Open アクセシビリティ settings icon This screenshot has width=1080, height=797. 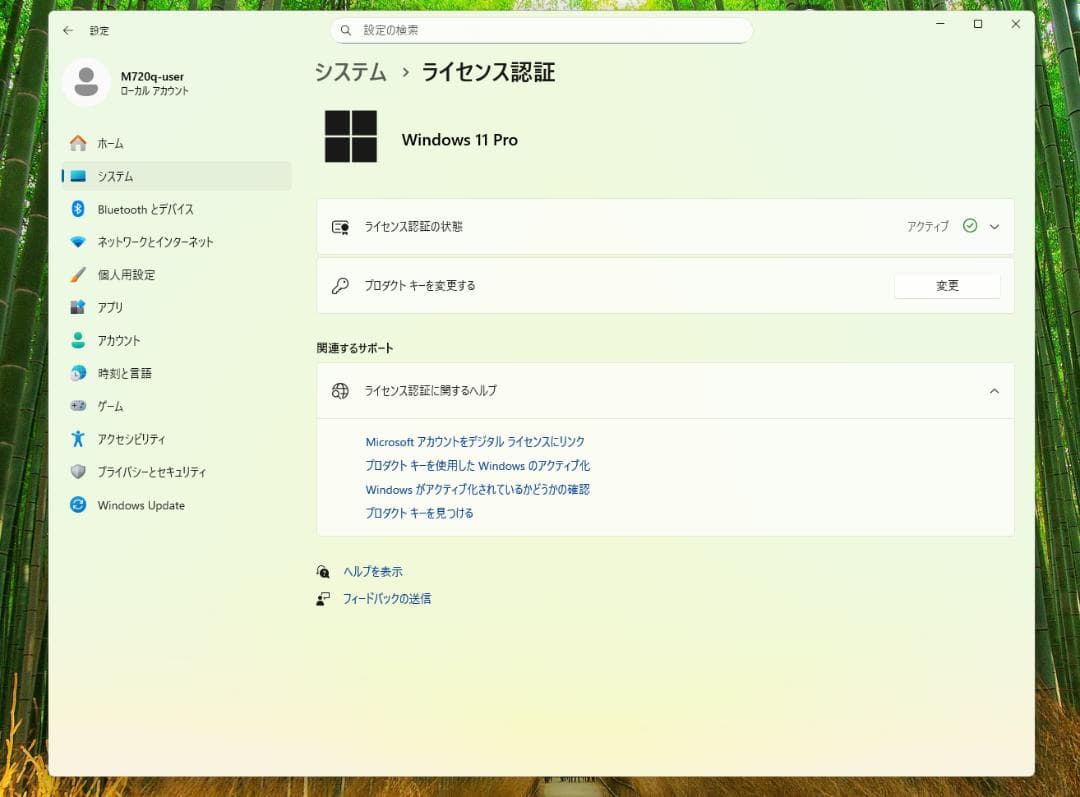coord(77,439)
